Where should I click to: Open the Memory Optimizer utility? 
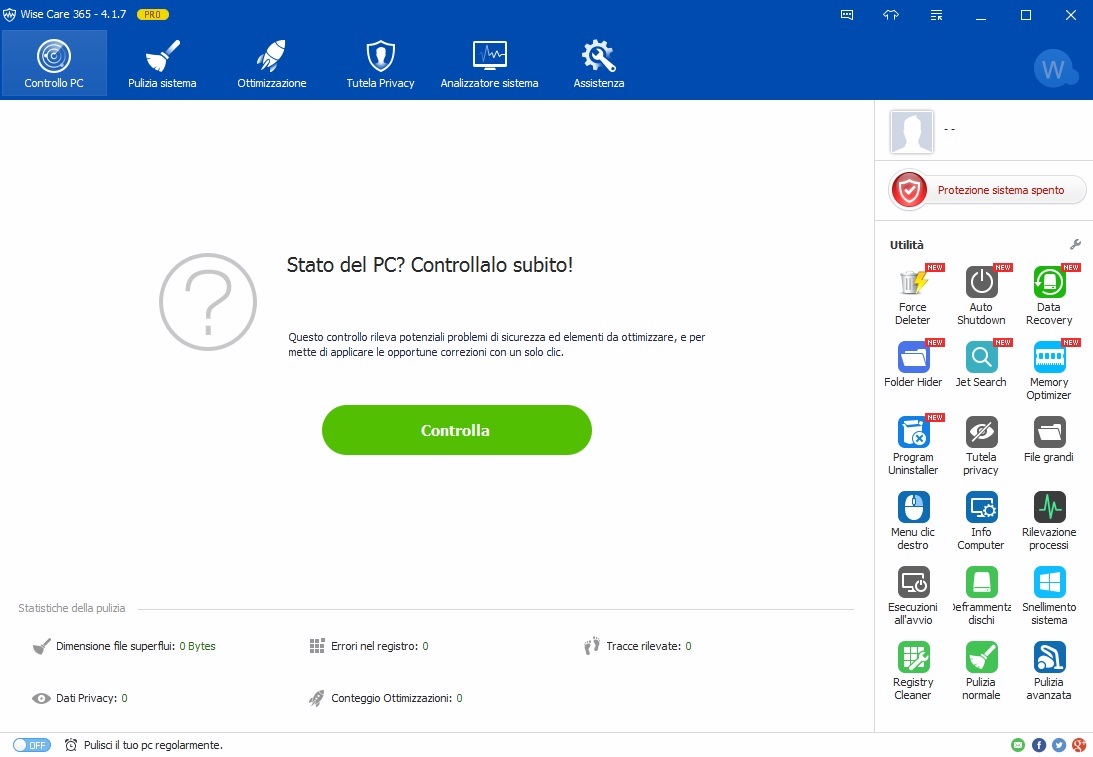[1048, 370]
